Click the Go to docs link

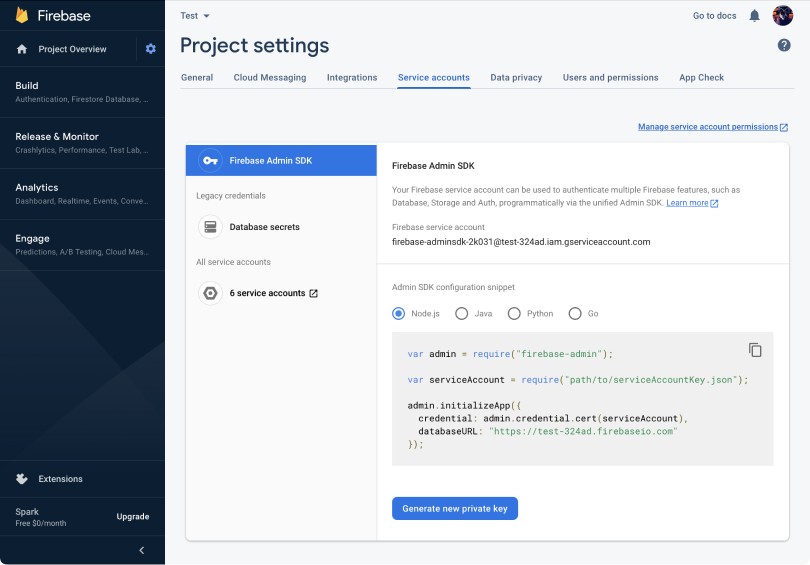pyautogui.click(x=714, y=16)
